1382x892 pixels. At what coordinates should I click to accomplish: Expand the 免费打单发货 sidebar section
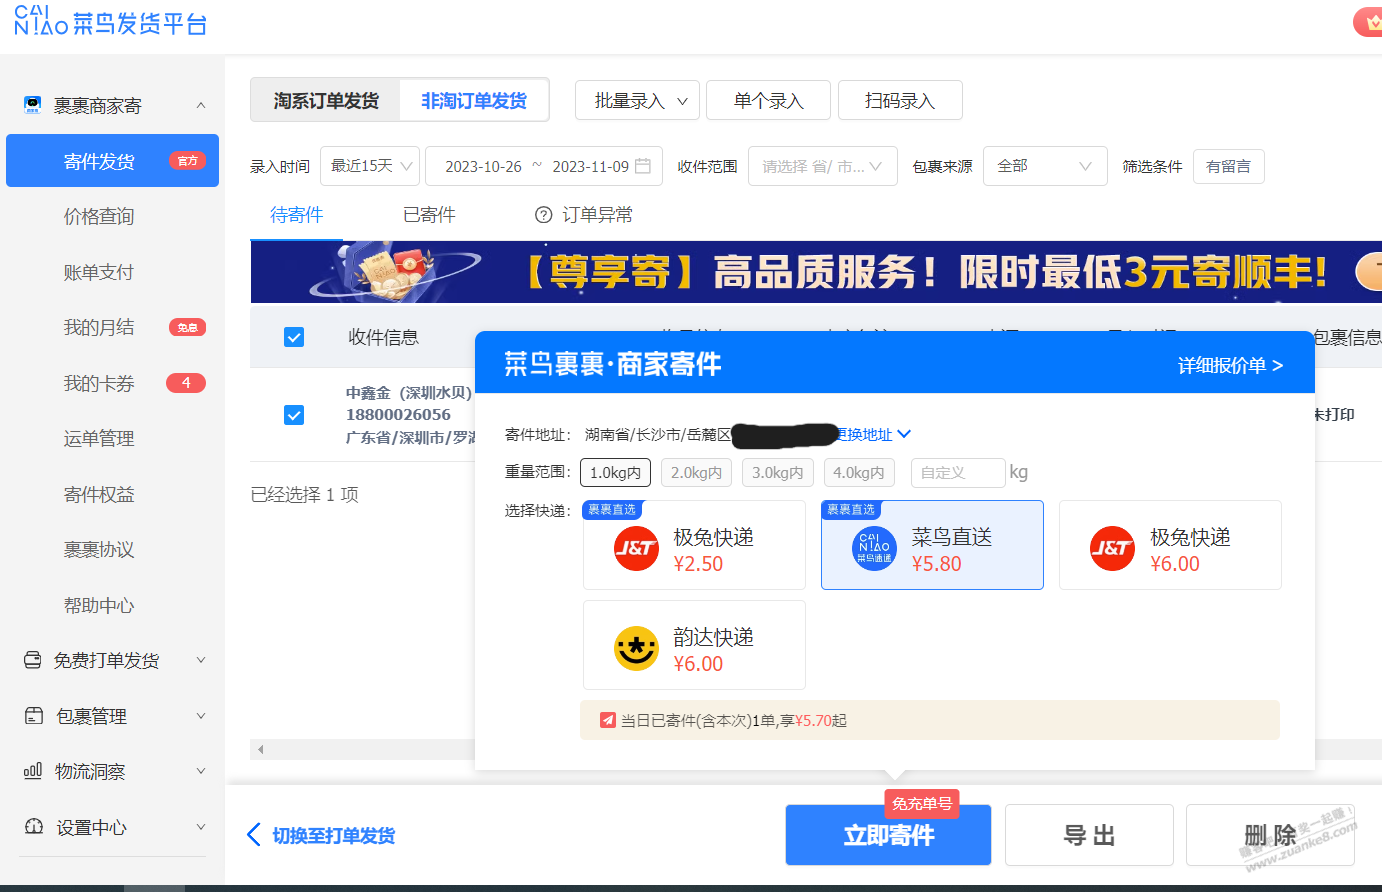[201, 660]
